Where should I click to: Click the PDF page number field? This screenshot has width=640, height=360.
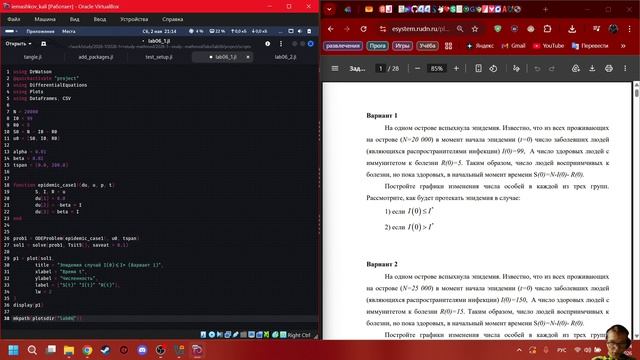point(380,68)
